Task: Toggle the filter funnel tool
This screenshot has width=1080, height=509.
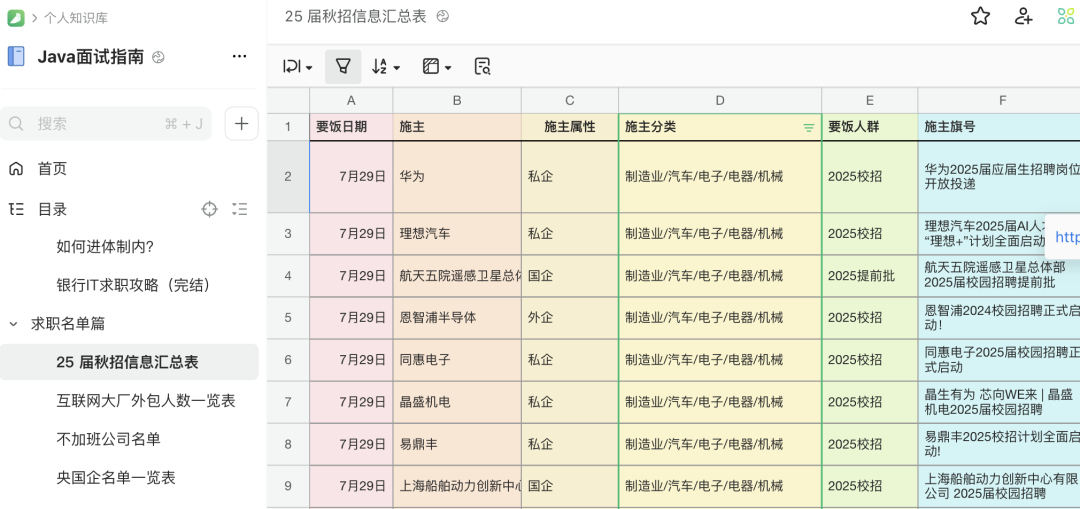Action: coord(343,67)
